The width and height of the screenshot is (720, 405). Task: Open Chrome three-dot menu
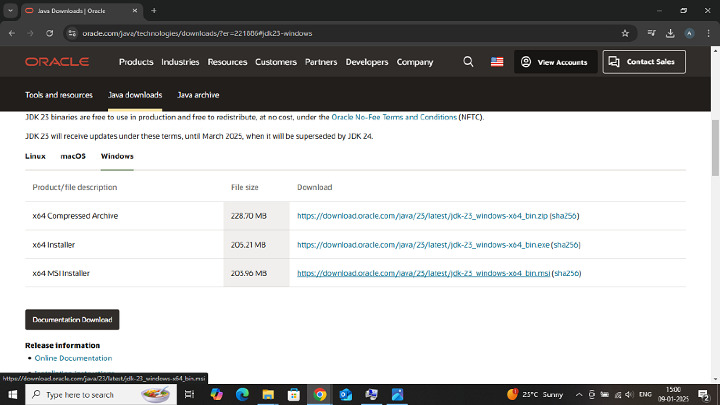[709, 33]
